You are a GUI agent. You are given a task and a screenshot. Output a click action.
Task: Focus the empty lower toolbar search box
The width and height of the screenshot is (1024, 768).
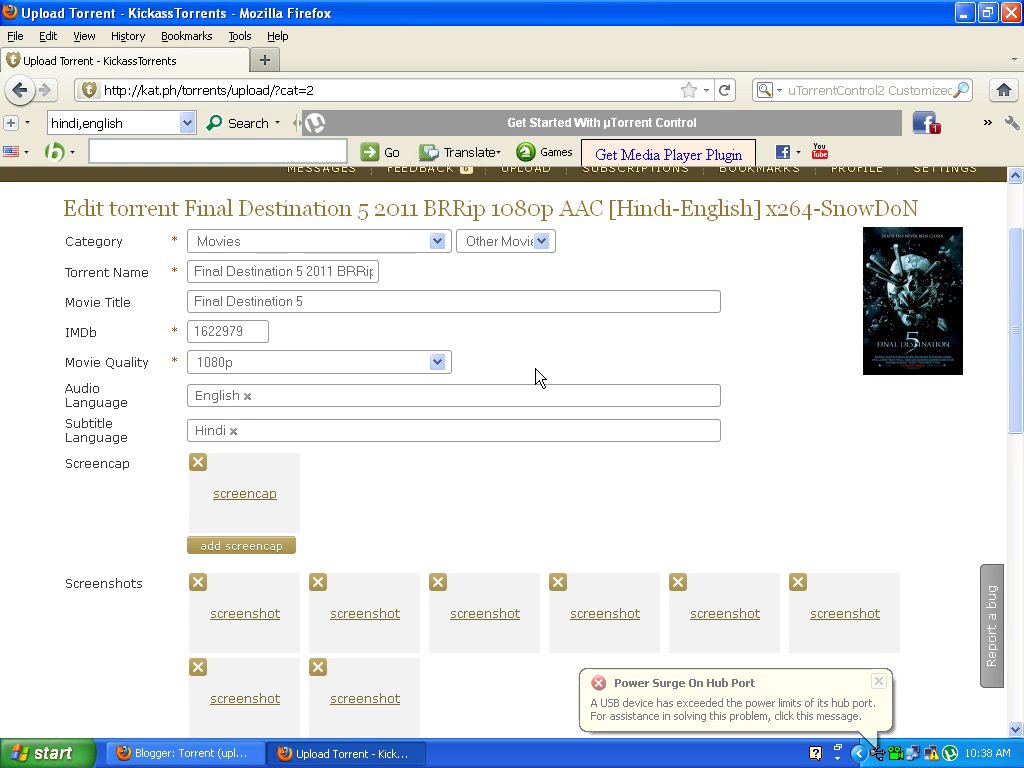[217, 152]
